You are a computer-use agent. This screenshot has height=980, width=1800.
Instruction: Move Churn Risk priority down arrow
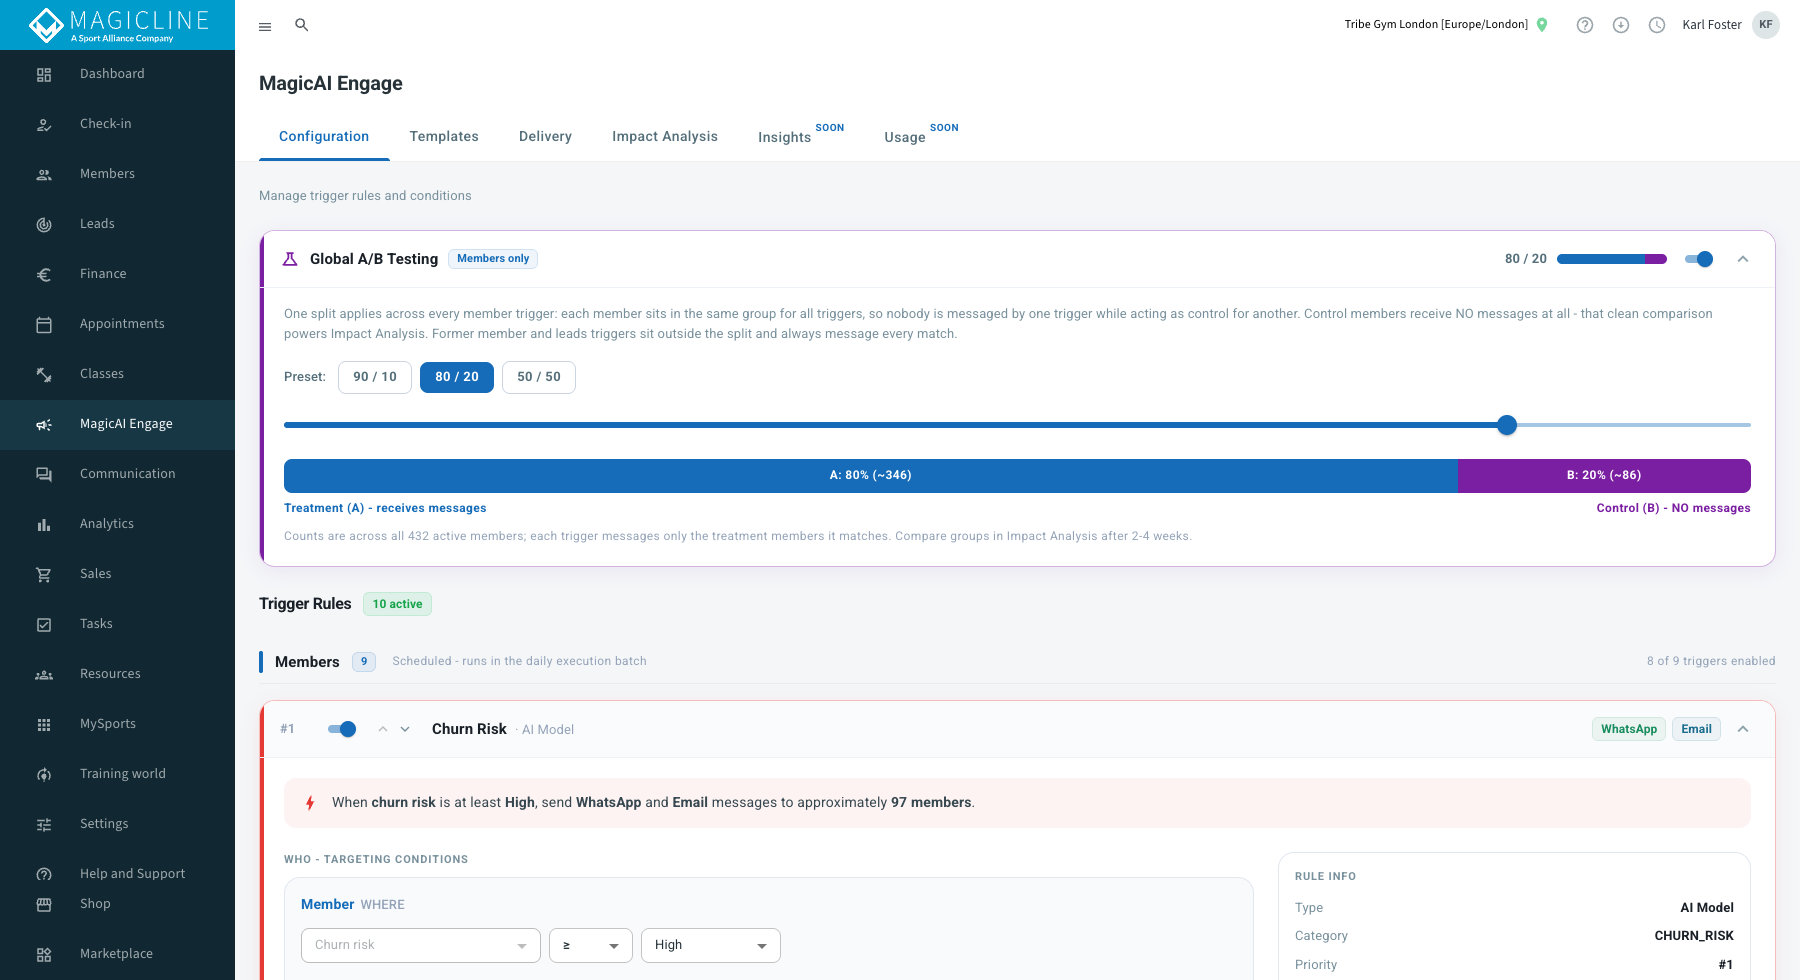tap(405, 729)
